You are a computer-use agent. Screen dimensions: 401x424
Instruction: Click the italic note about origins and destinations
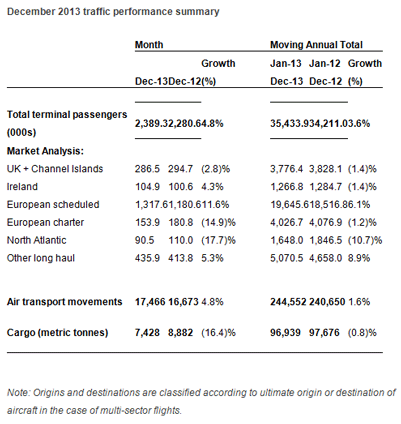click(201, 401)
